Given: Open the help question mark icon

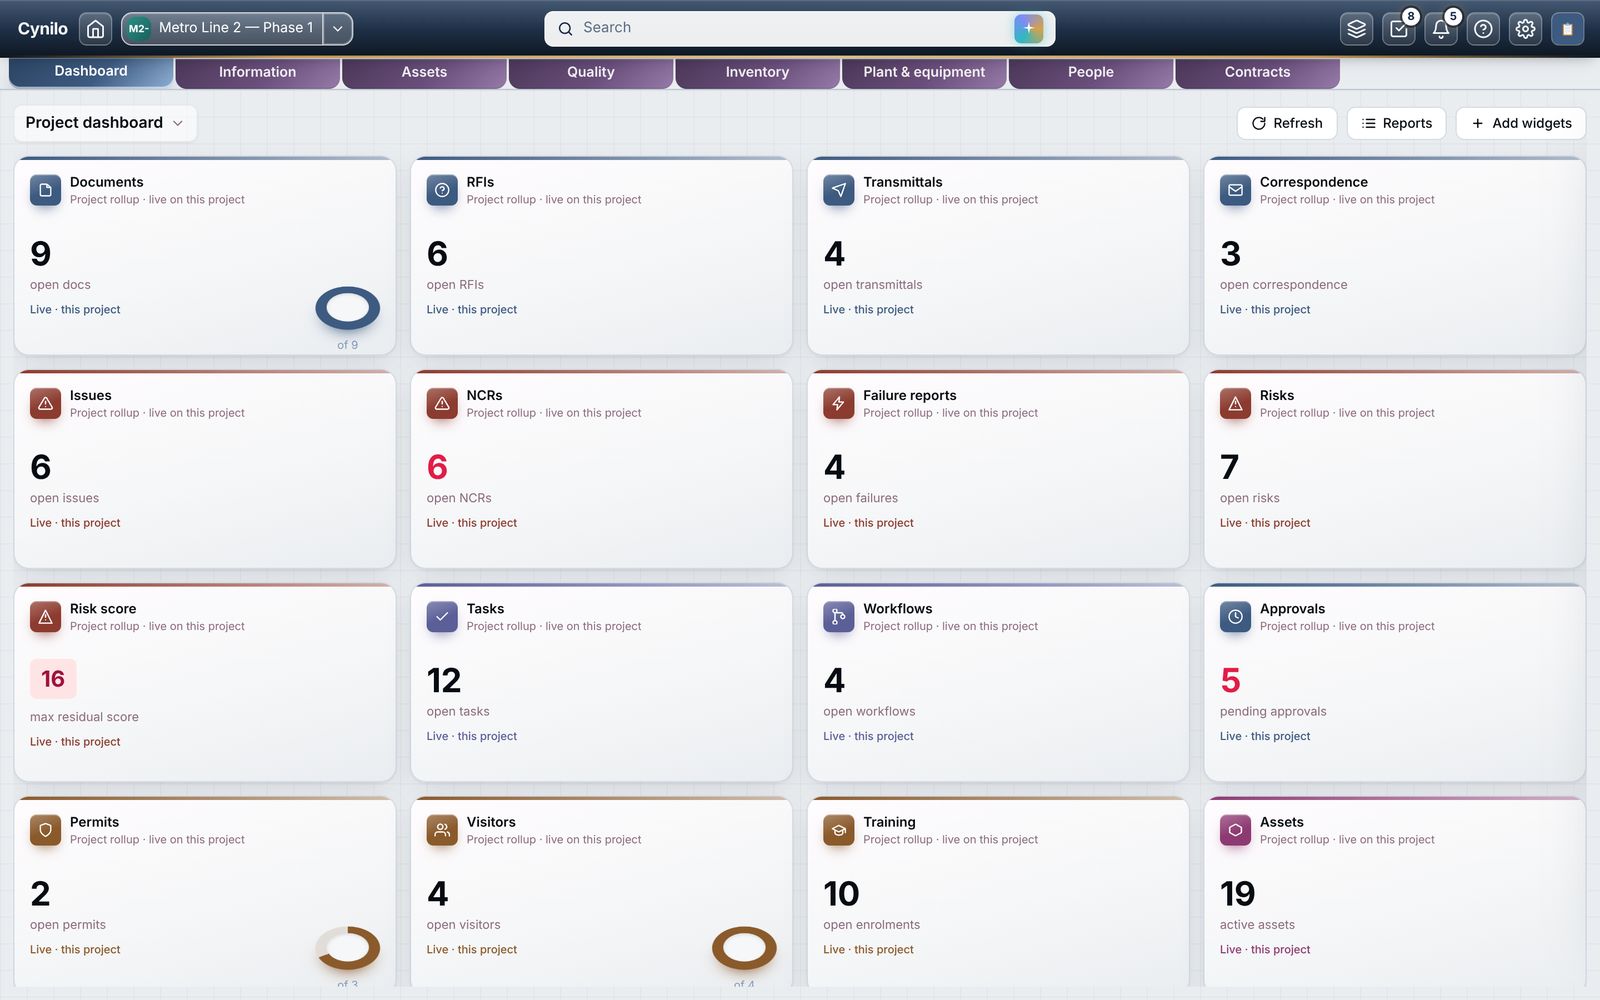Looking at the screenshot, I should 1483,29.
